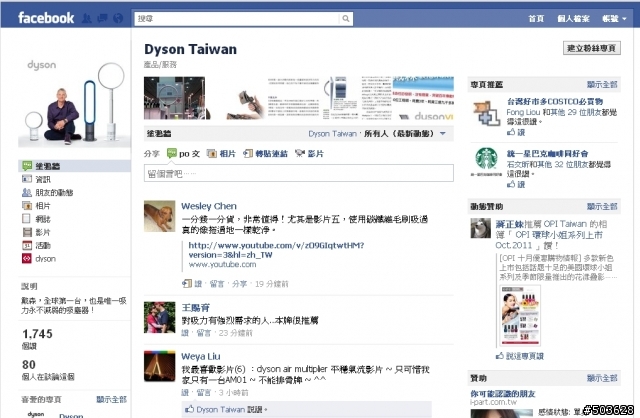Viewport: 640px width, 418px height.
Task: Expand the wall filter dropdown arrow
Action: click(x=443, y=133)
